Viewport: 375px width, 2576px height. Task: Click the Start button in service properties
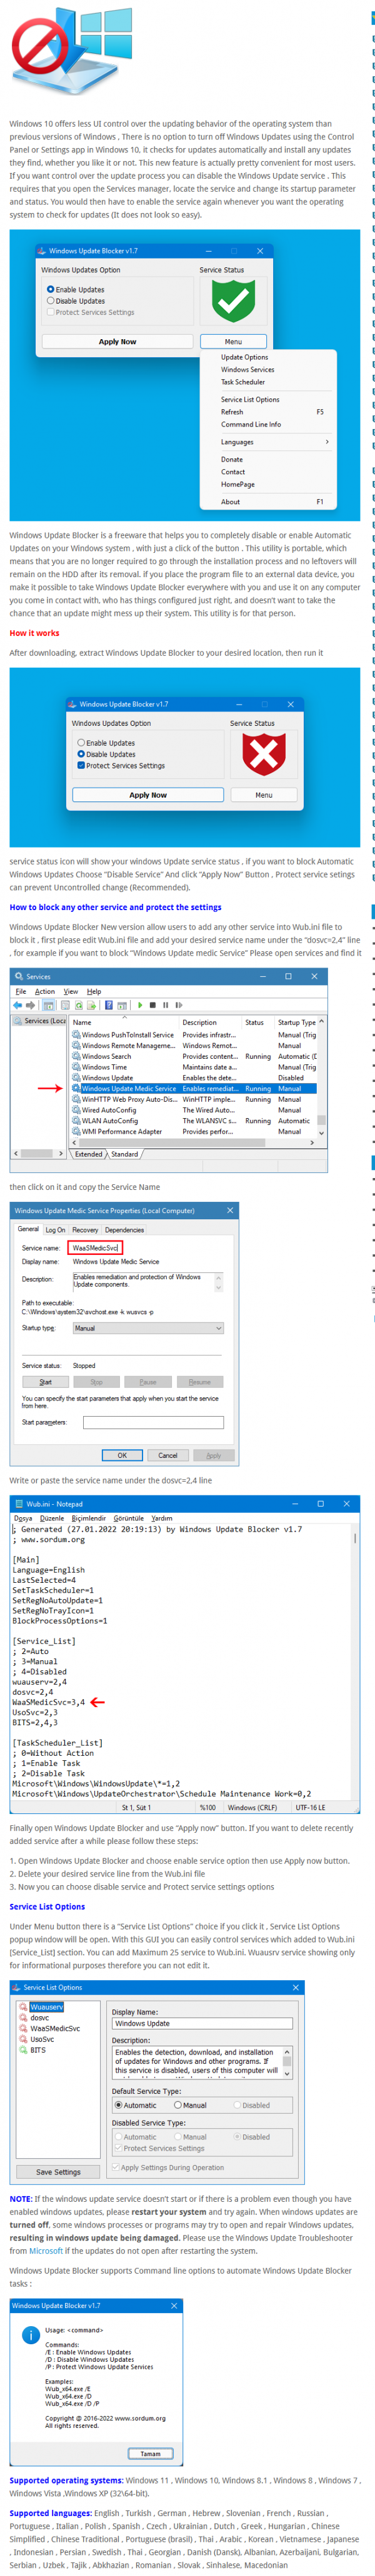[x=45, y=1382]
